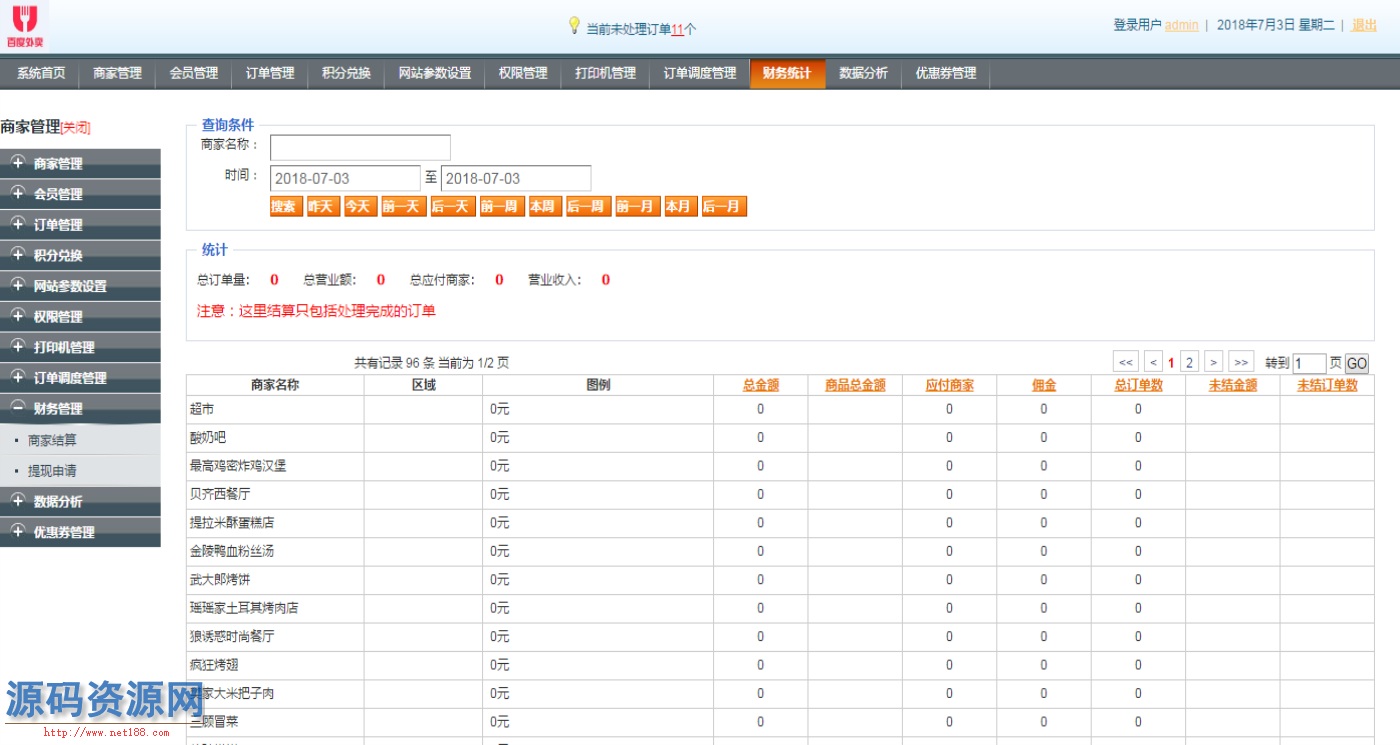This screenshot has width=1400, height=745.
Task: Open 订单管理 in top navigation bar
Action: tap(270, 74)
